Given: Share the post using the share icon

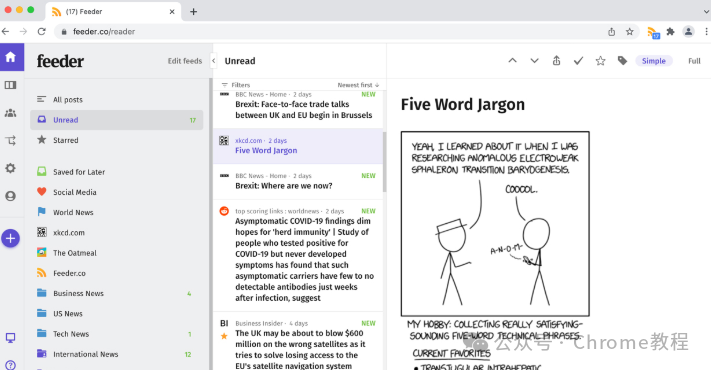Looking at the screenshot, I should pos(556,61).
